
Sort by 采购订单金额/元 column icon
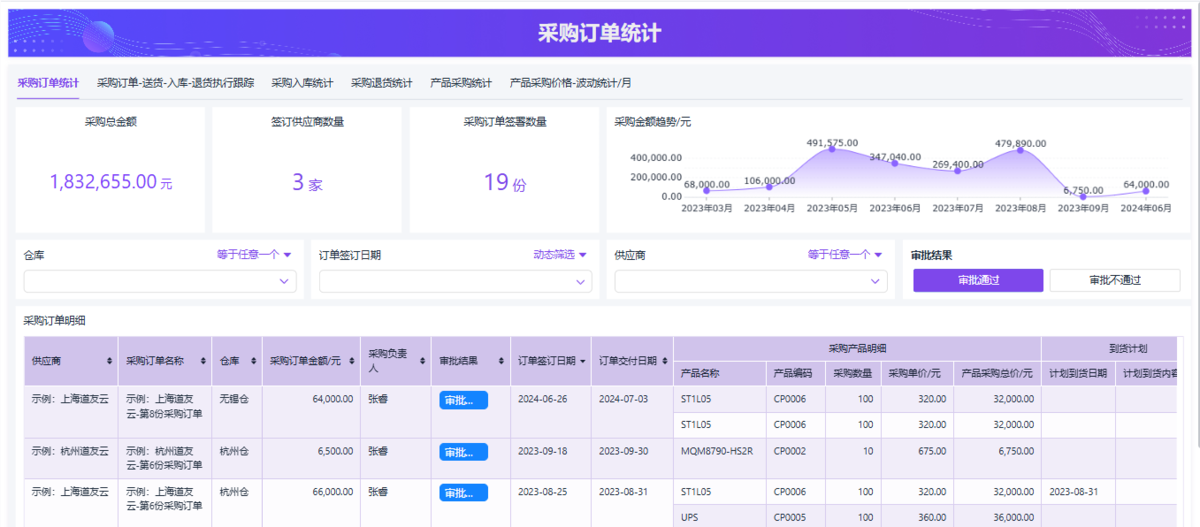click(x=350, y=361)
